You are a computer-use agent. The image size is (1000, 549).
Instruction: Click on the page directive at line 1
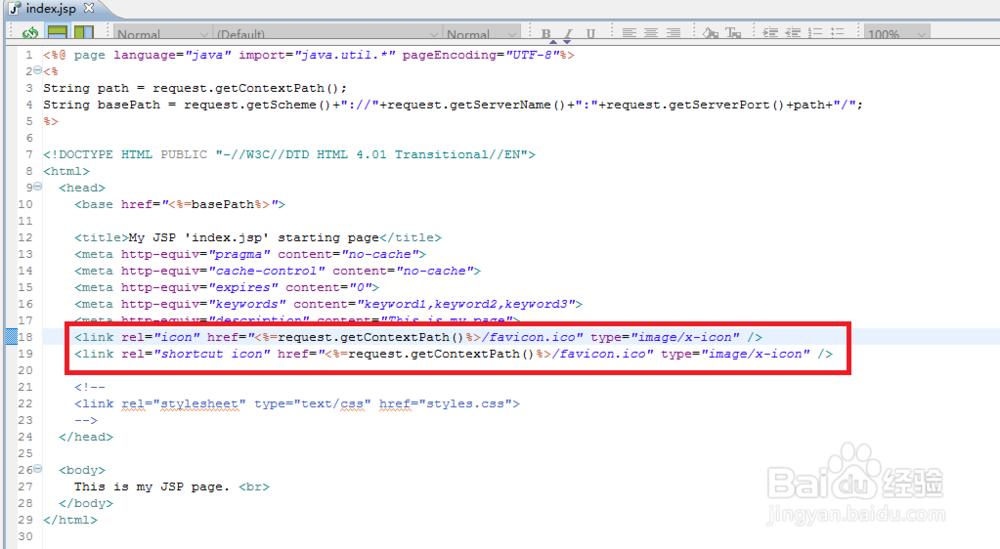pos(309,55)
